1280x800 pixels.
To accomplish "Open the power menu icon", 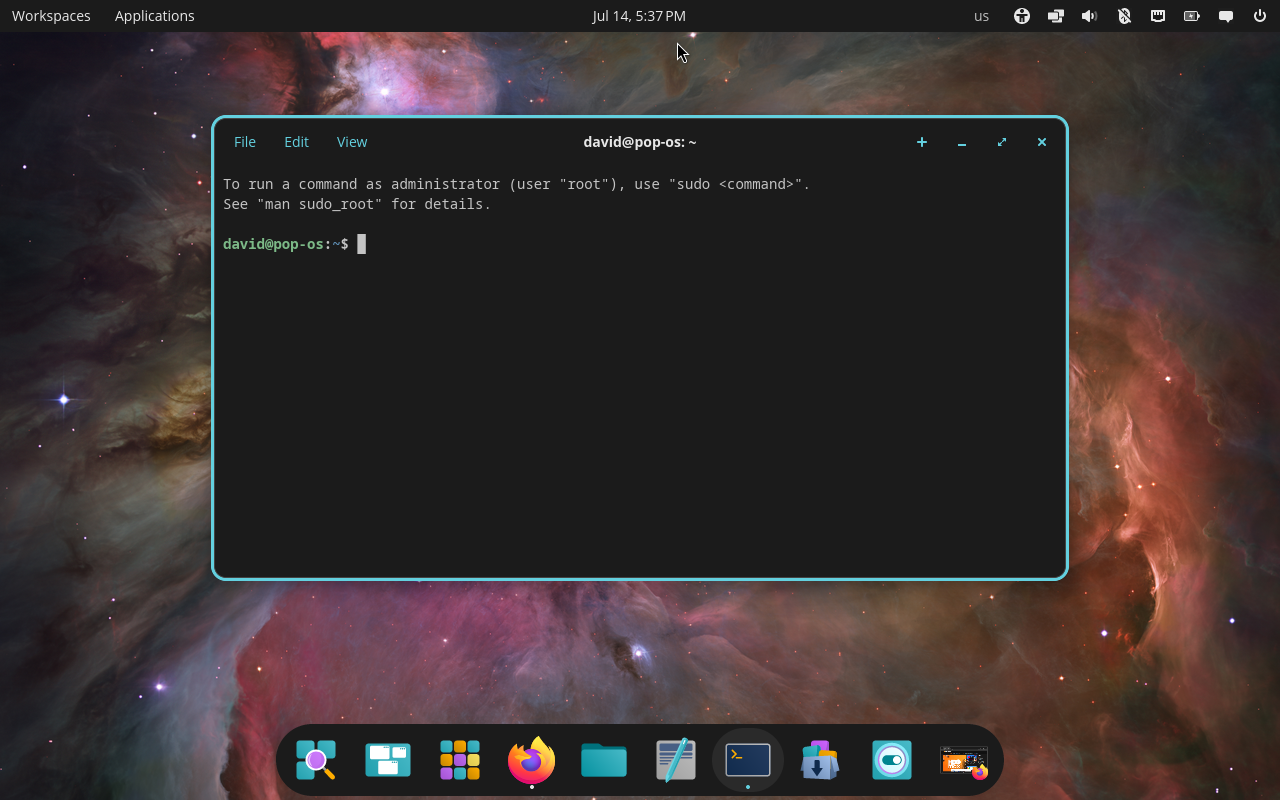I will click(1260, 16).
